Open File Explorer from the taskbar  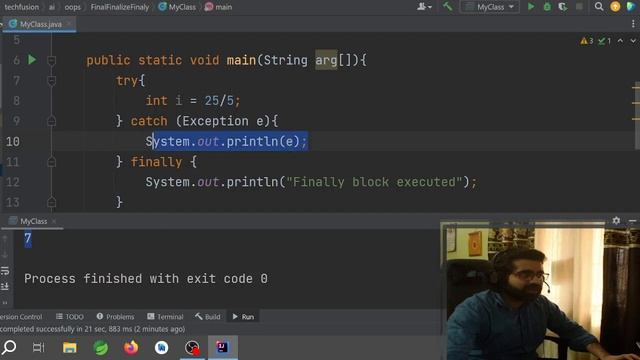tap(70, 348)
